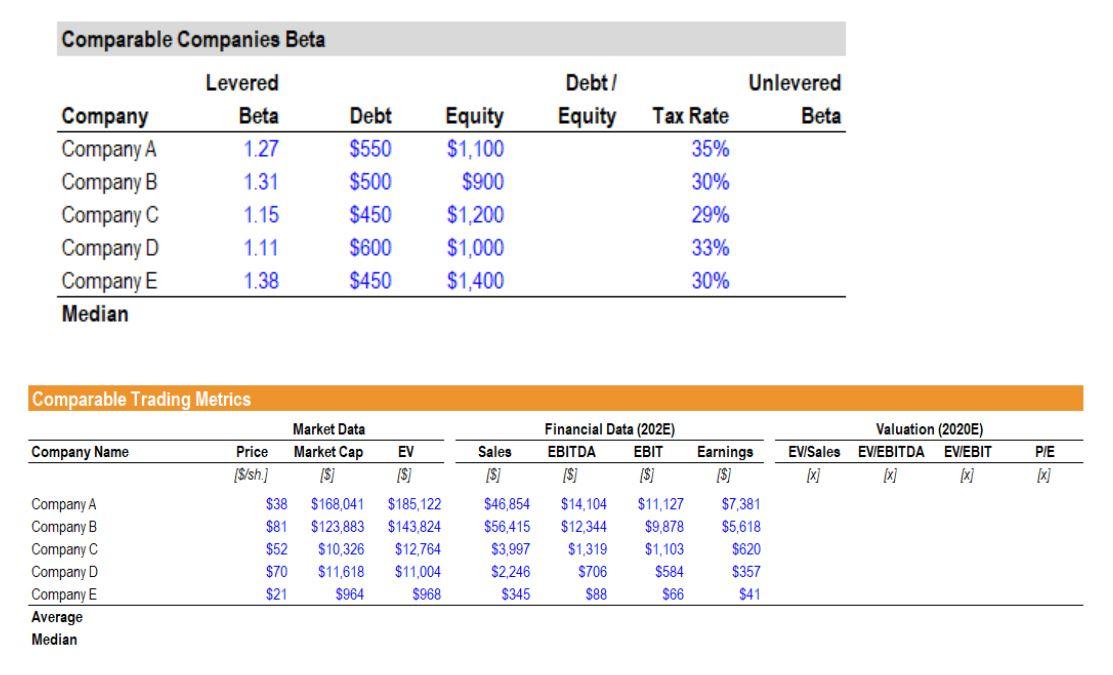Select Company E levered beta 1.38
Viewport: 1113px width, 675px height.
(x=261, y=281)
